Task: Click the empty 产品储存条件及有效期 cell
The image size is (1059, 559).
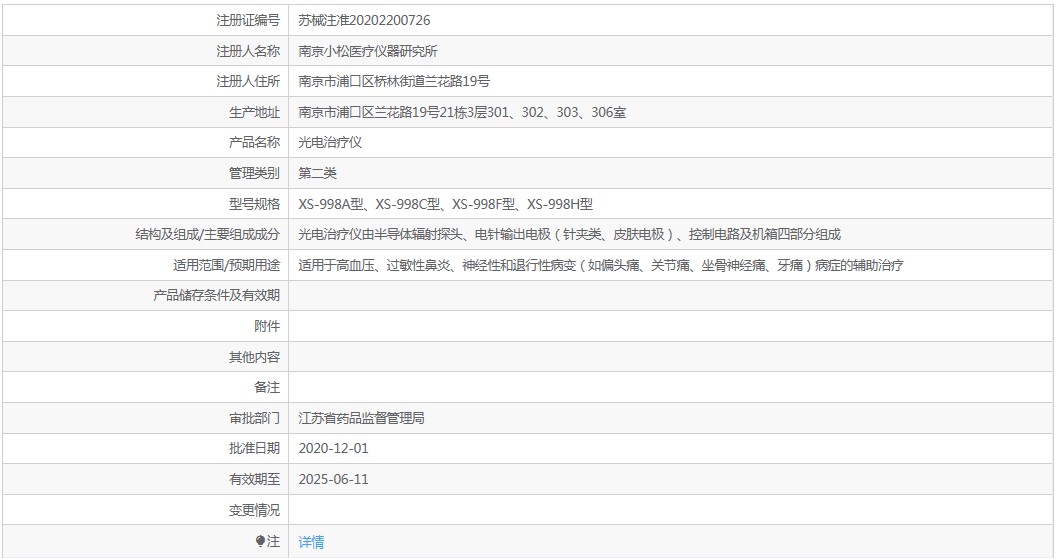Action: [671, 296]
